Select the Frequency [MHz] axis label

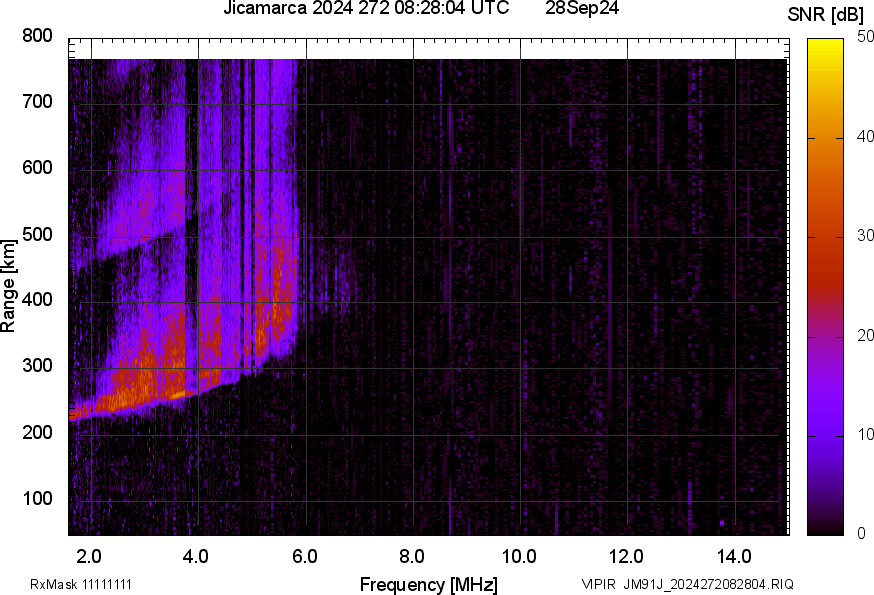(x=428, y=584)
